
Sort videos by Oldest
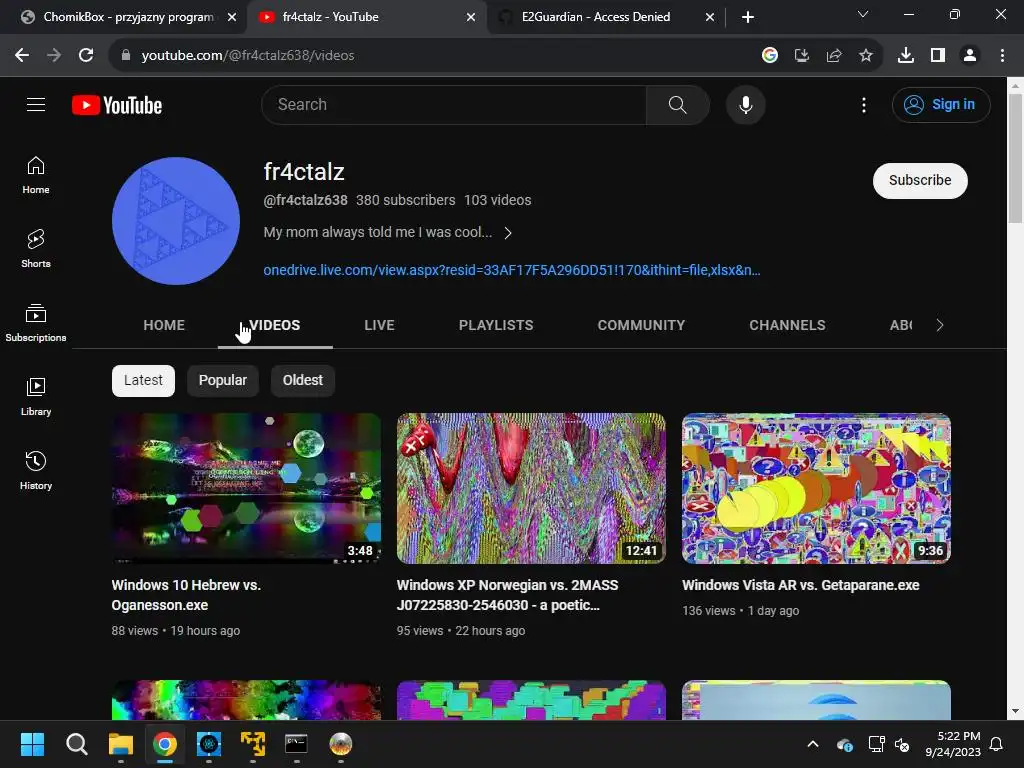pos(302,381)
